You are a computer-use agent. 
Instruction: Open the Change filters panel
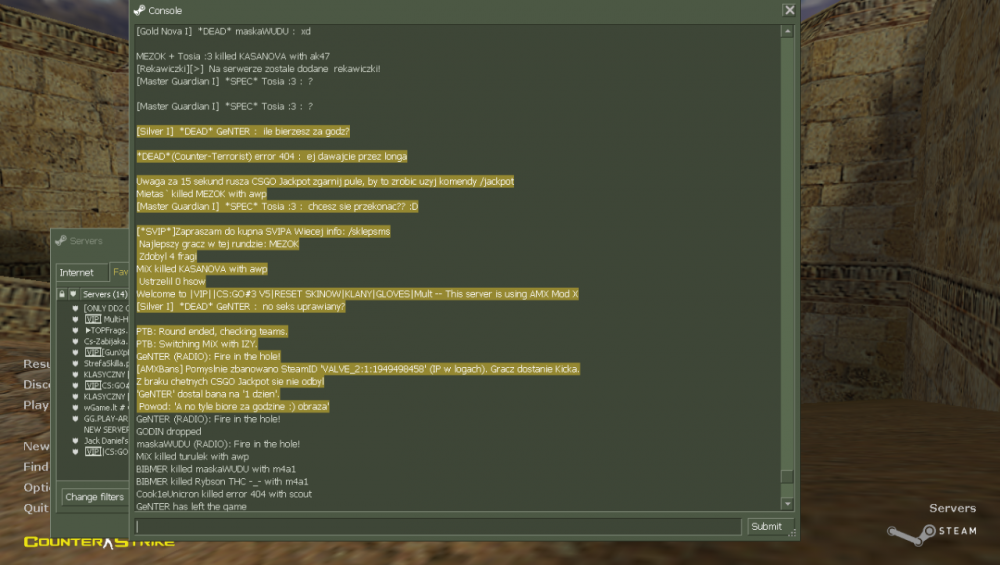pyautogui.click(x=94, y=496)
